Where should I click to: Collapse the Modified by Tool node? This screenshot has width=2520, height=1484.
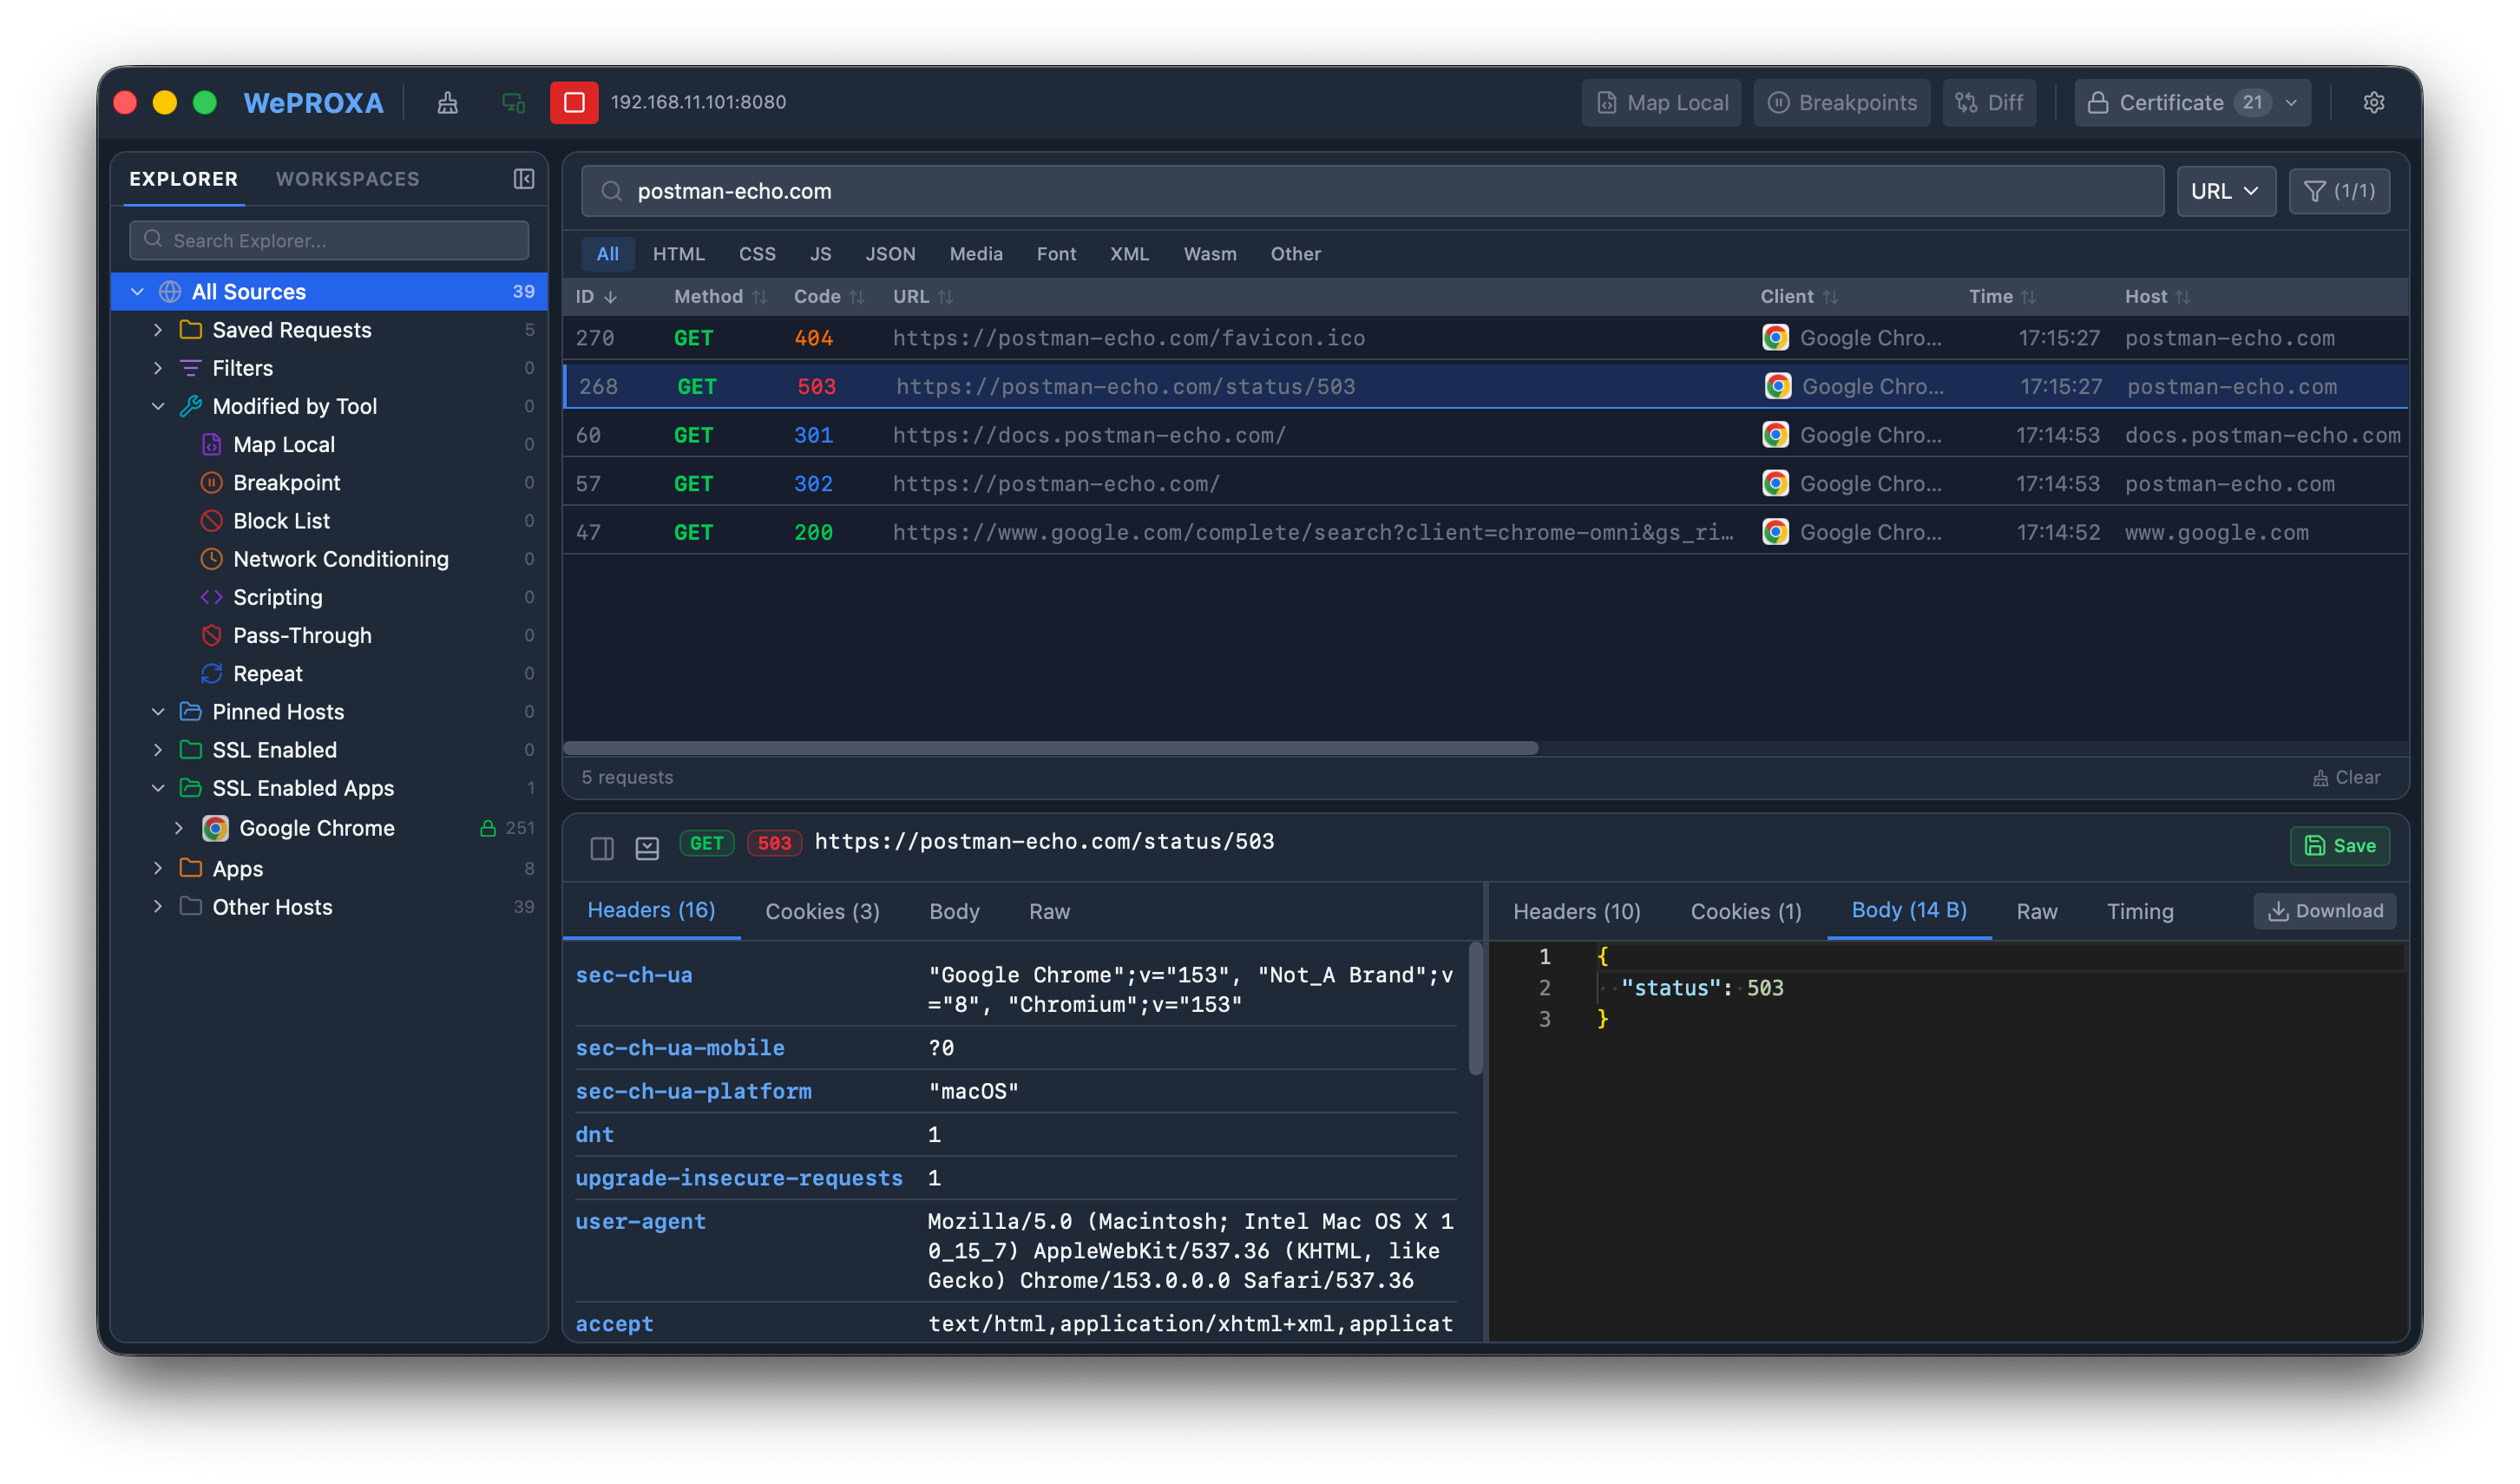[x=158, y=406]
